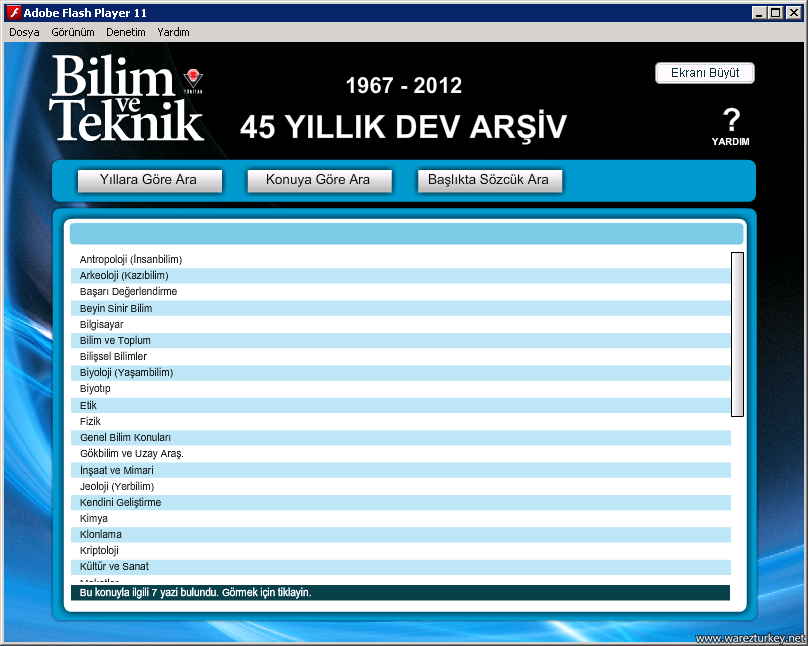This screenshot has height=646, width=808.
Task: Click the topic list scrollbar thumb
Action: [737, 334]
